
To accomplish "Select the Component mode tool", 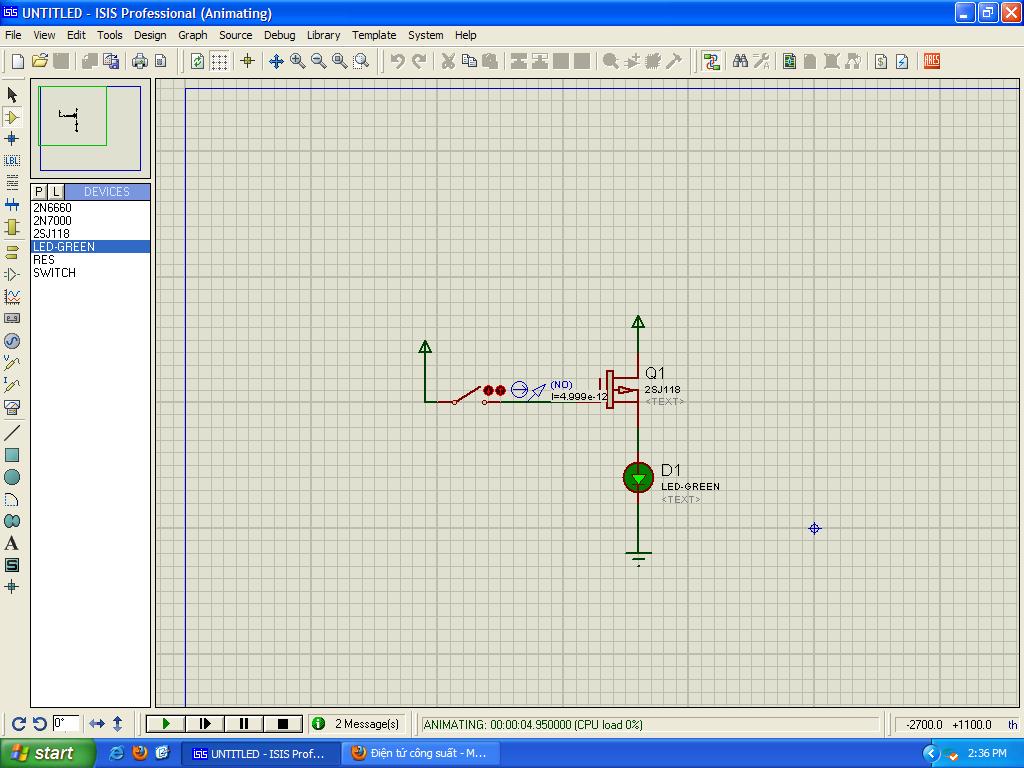I will point(12,117).
